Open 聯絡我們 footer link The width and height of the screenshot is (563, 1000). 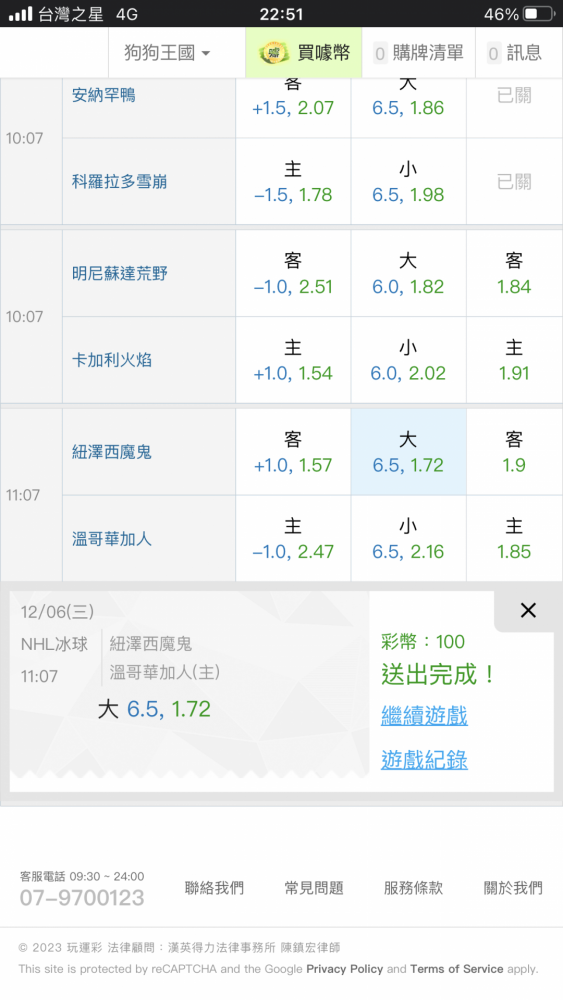[x=214, y=888]
